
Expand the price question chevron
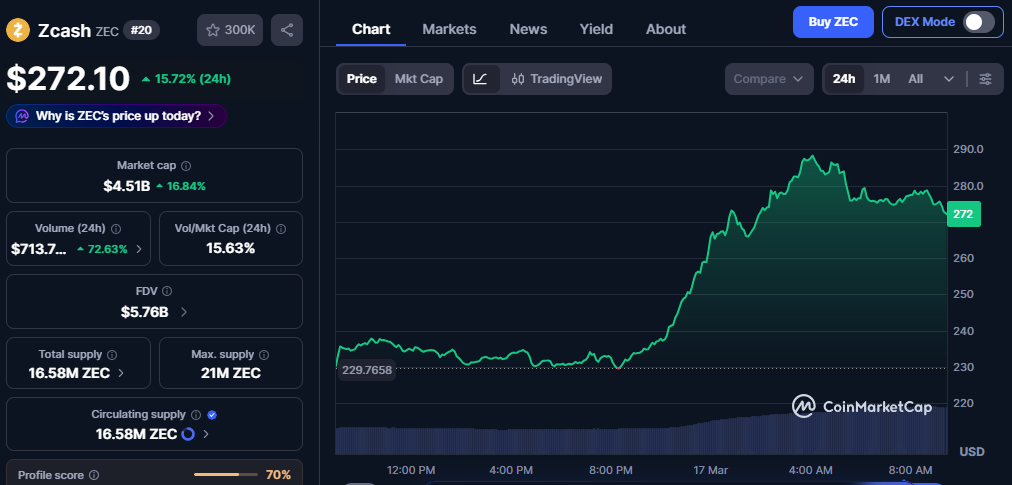pos(211,116)
